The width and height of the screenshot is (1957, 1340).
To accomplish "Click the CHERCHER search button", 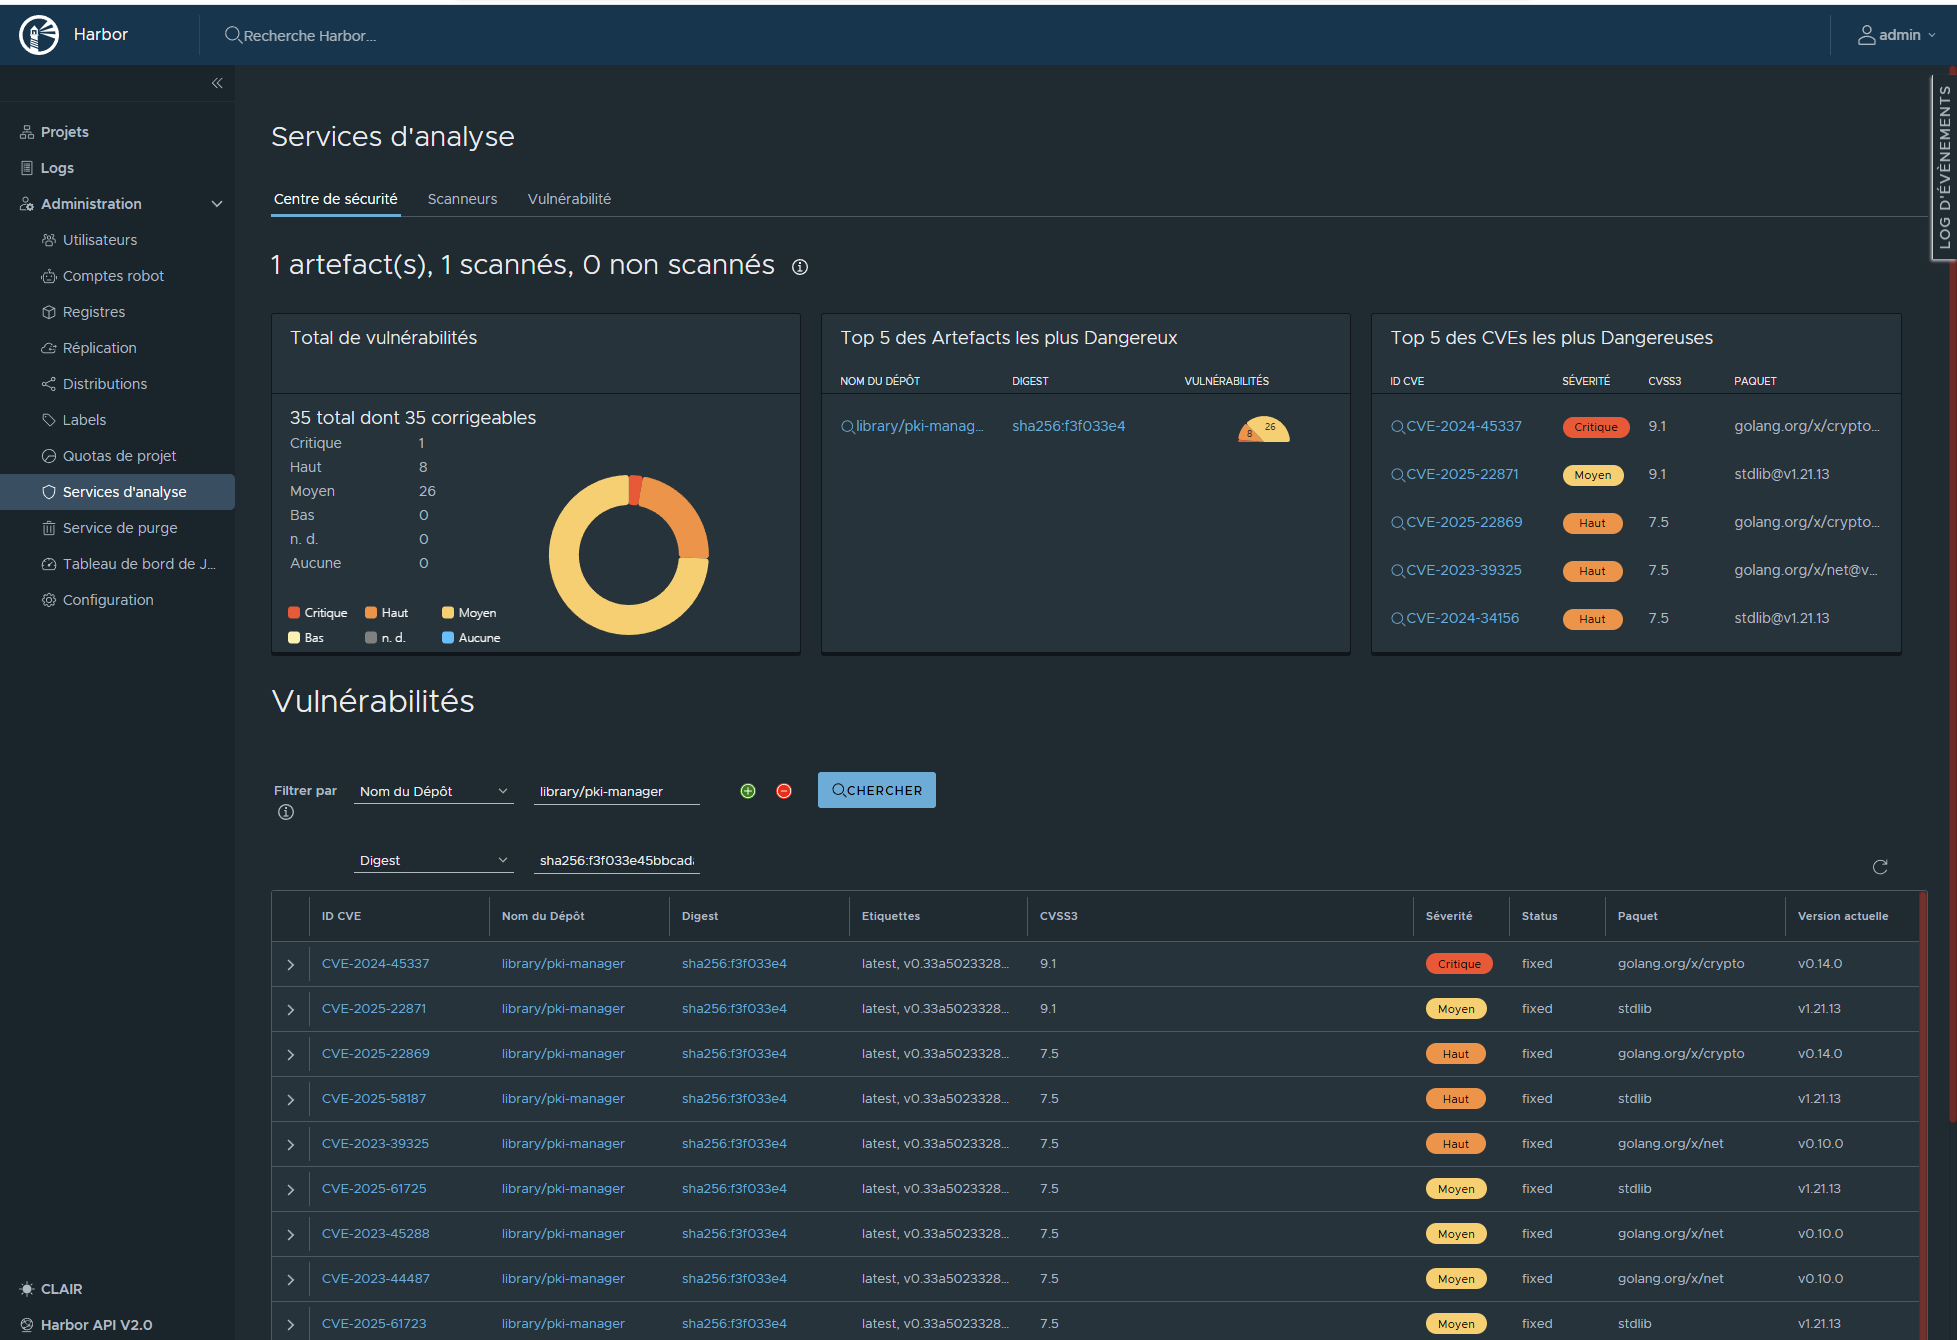I will pyautogui.click(x=877, y=790).
